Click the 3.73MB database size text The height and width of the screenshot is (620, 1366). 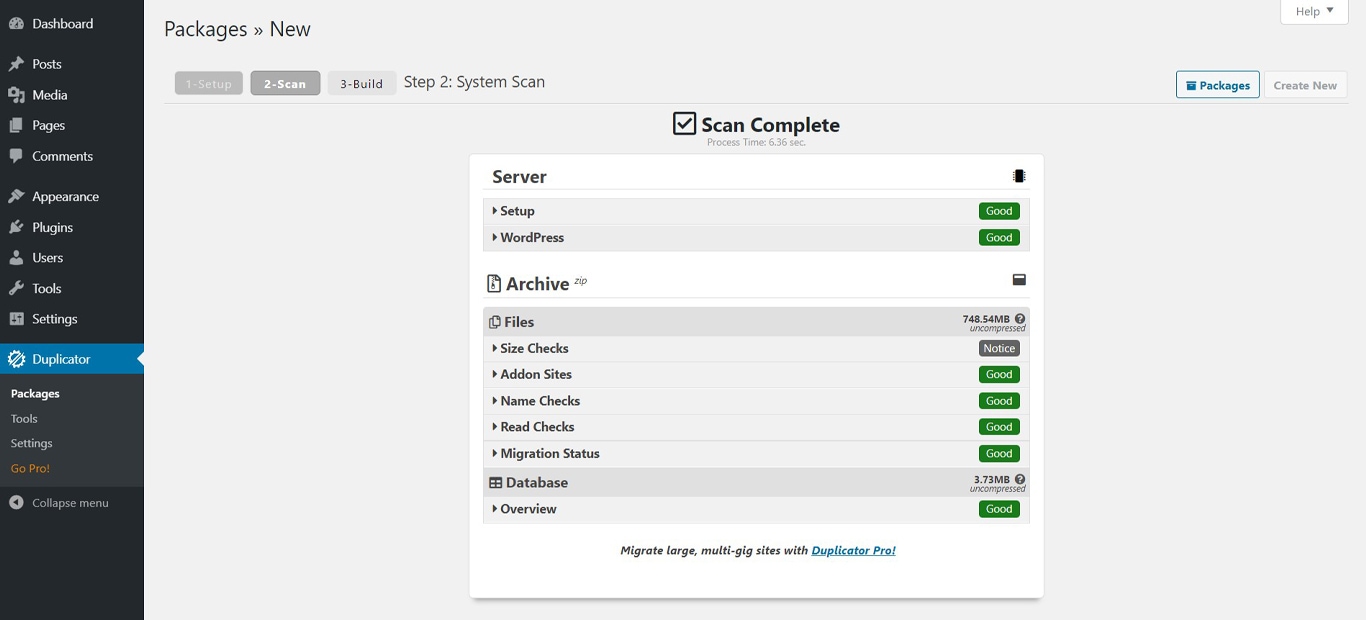tap(992, 480)
